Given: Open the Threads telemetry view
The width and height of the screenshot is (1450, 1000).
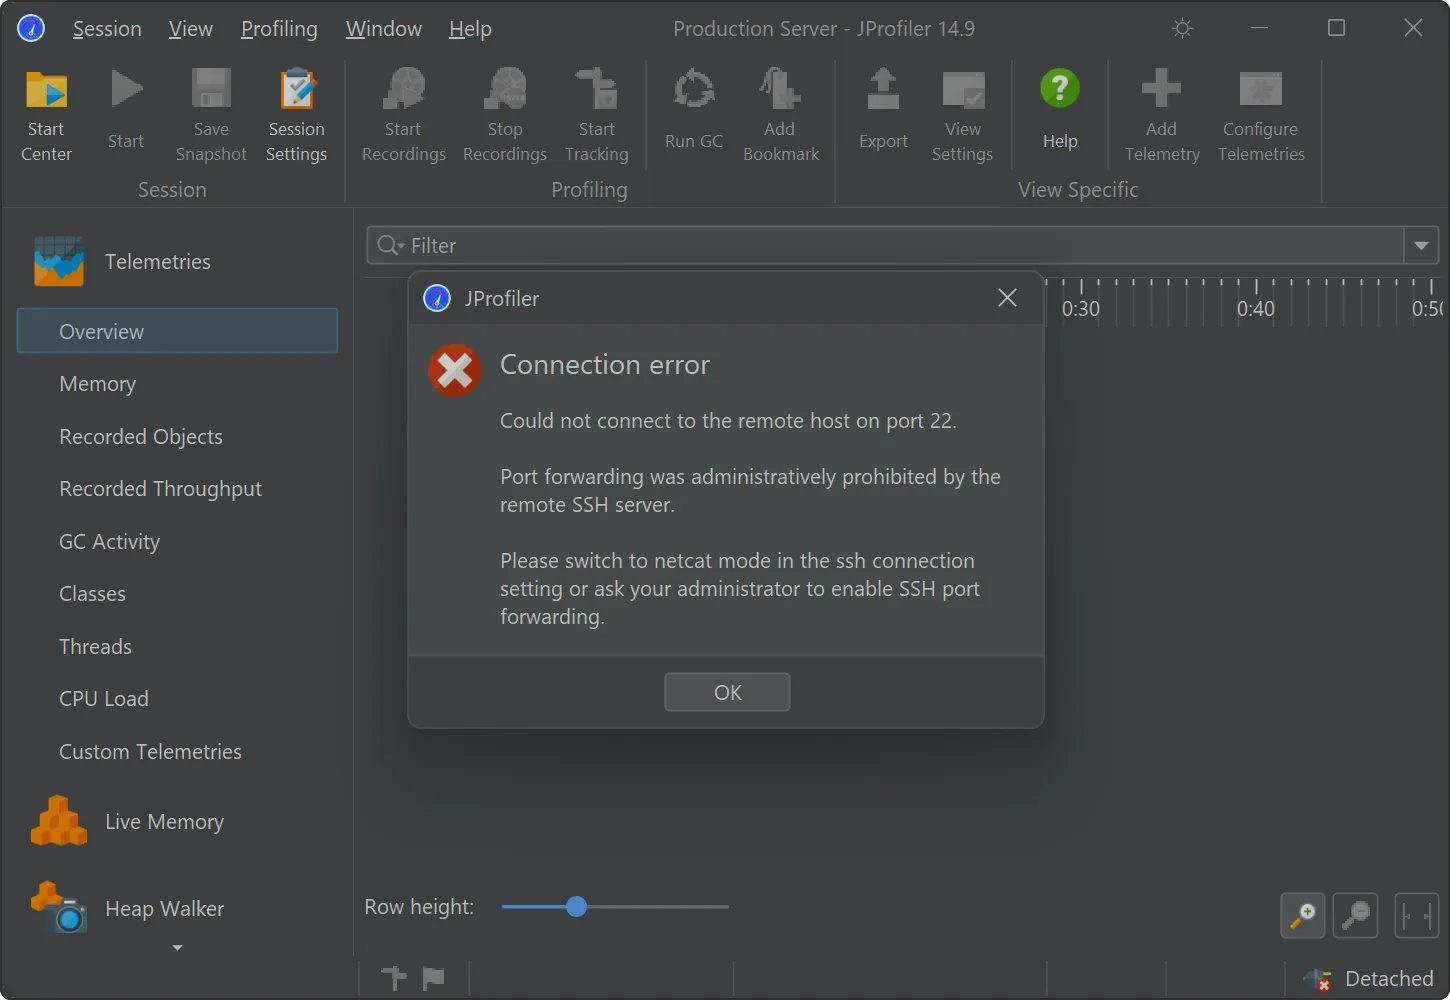Looking at the screenshot, I should (95, 647).
